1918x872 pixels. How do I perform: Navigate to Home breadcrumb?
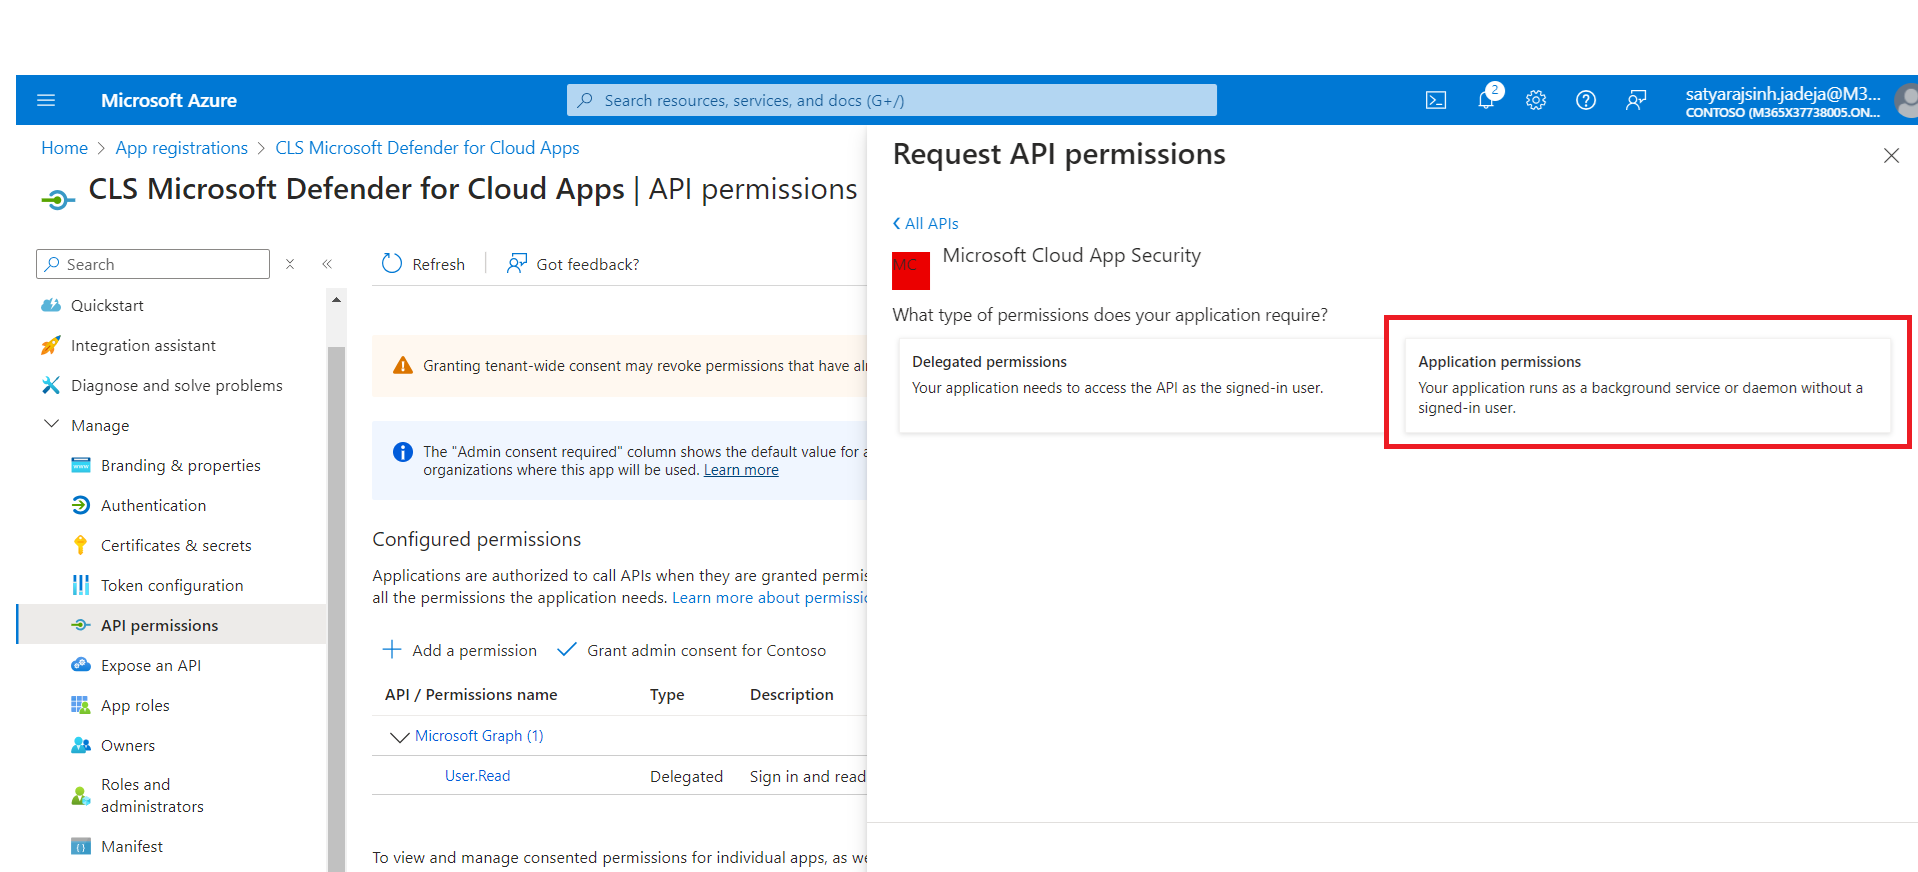click(65, 148)
